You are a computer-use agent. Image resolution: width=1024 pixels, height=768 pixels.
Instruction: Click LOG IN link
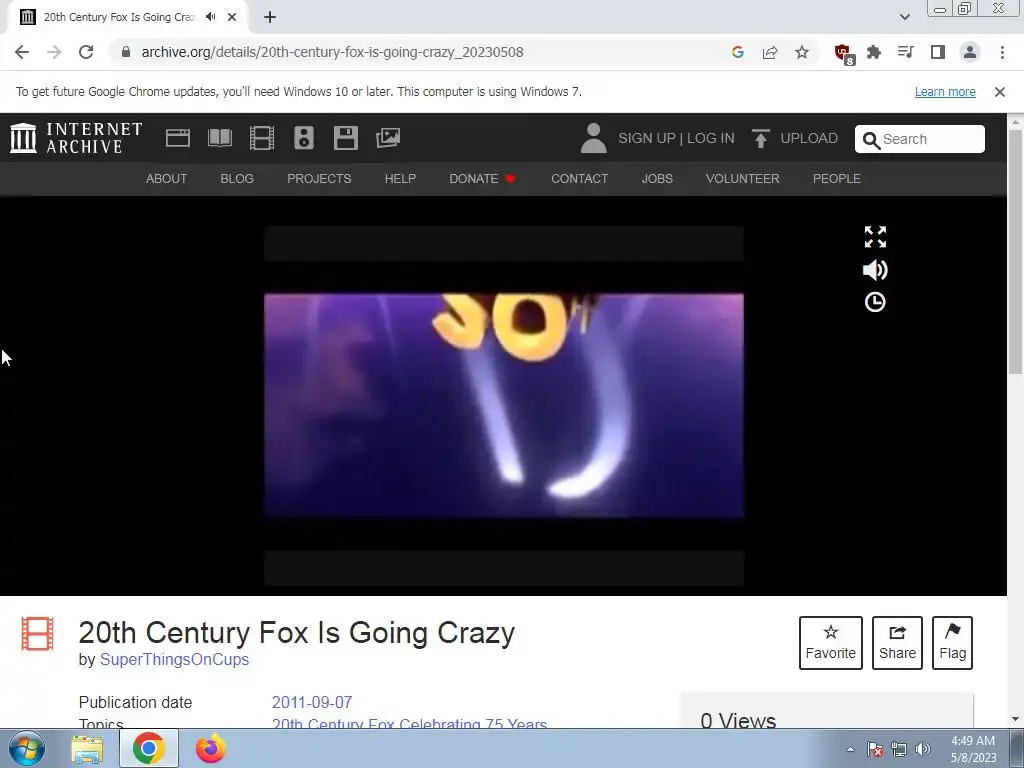click(711, 138)
